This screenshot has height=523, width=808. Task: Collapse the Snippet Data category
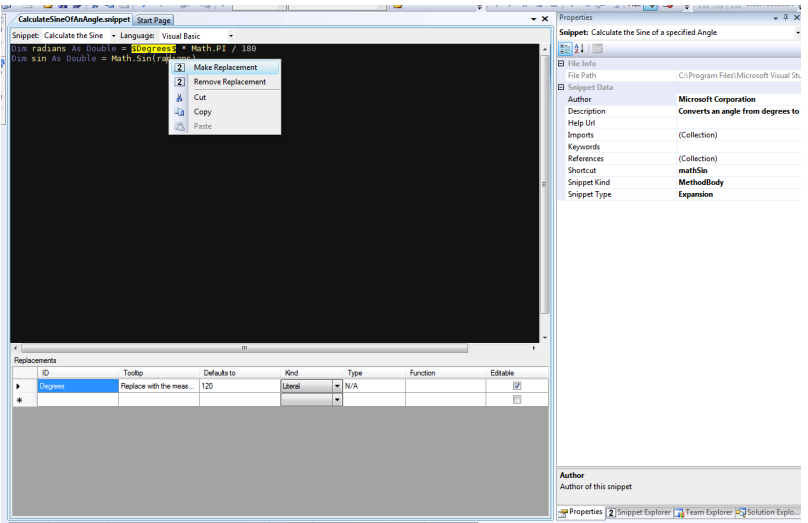coord(561,87)
